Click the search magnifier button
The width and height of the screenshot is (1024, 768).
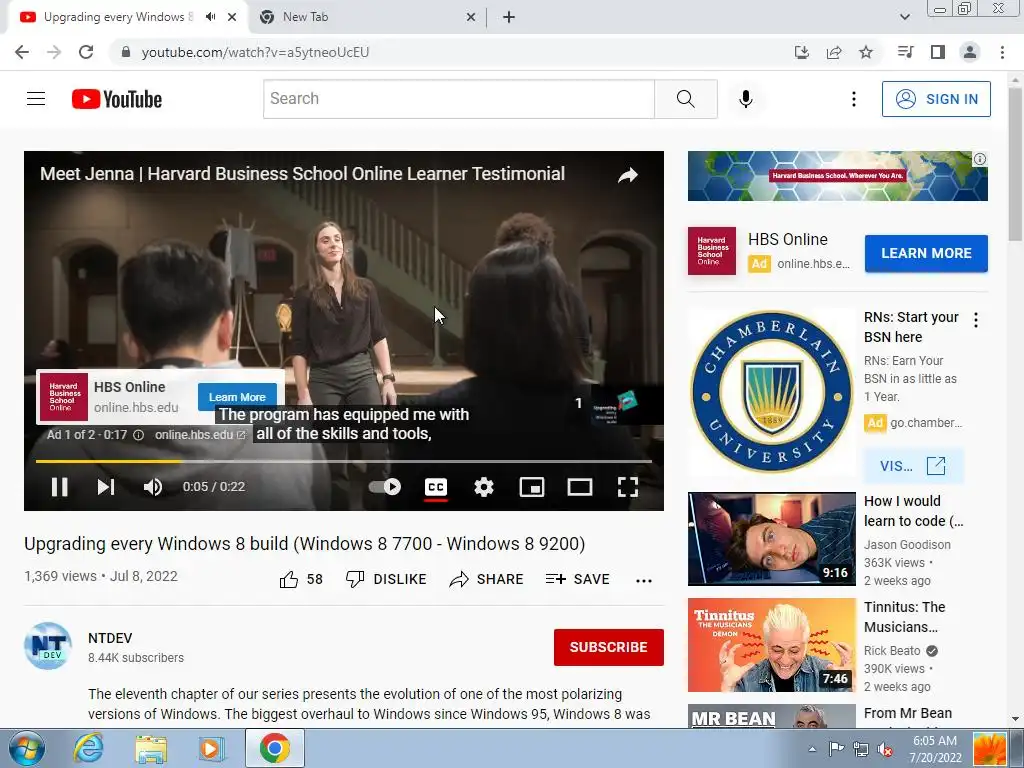coord(686,99)
